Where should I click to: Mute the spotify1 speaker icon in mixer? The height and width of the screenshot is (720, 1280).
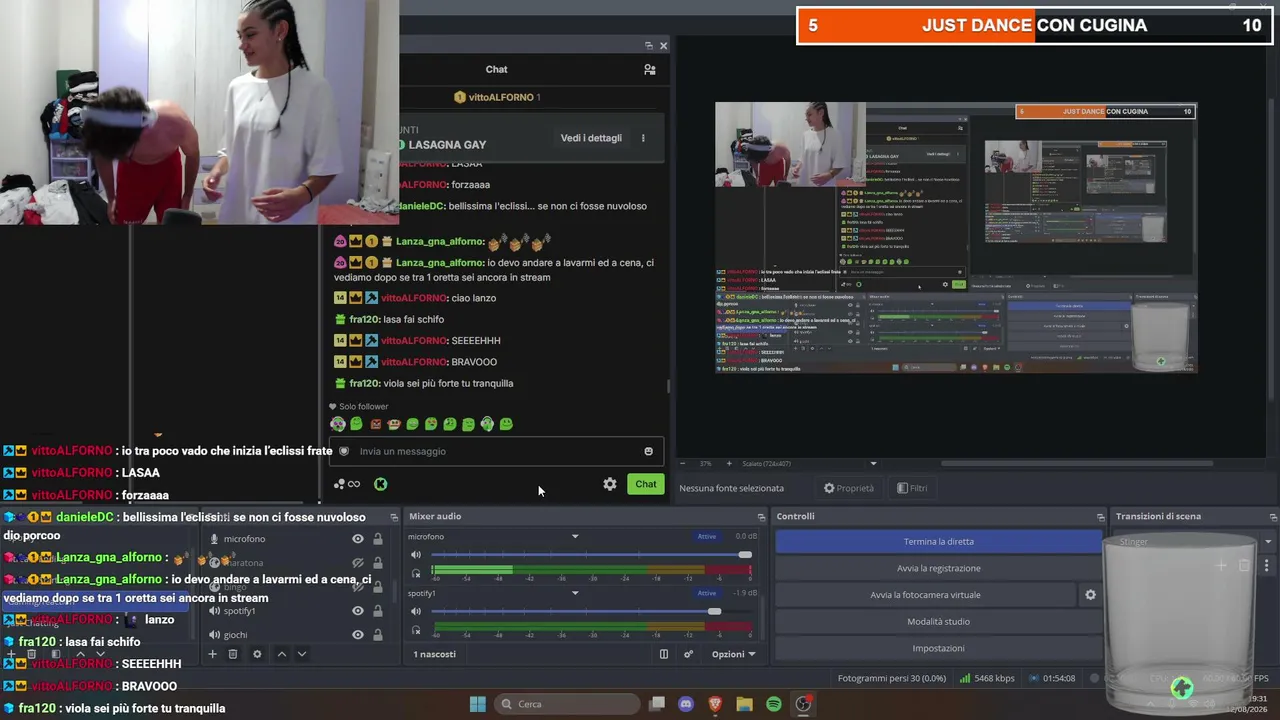tap(416, 611)
